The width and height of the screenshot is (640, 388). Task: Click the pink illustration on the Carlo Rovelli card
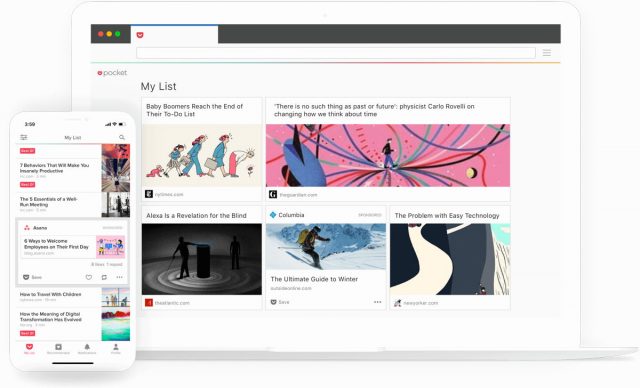point(388,155)
